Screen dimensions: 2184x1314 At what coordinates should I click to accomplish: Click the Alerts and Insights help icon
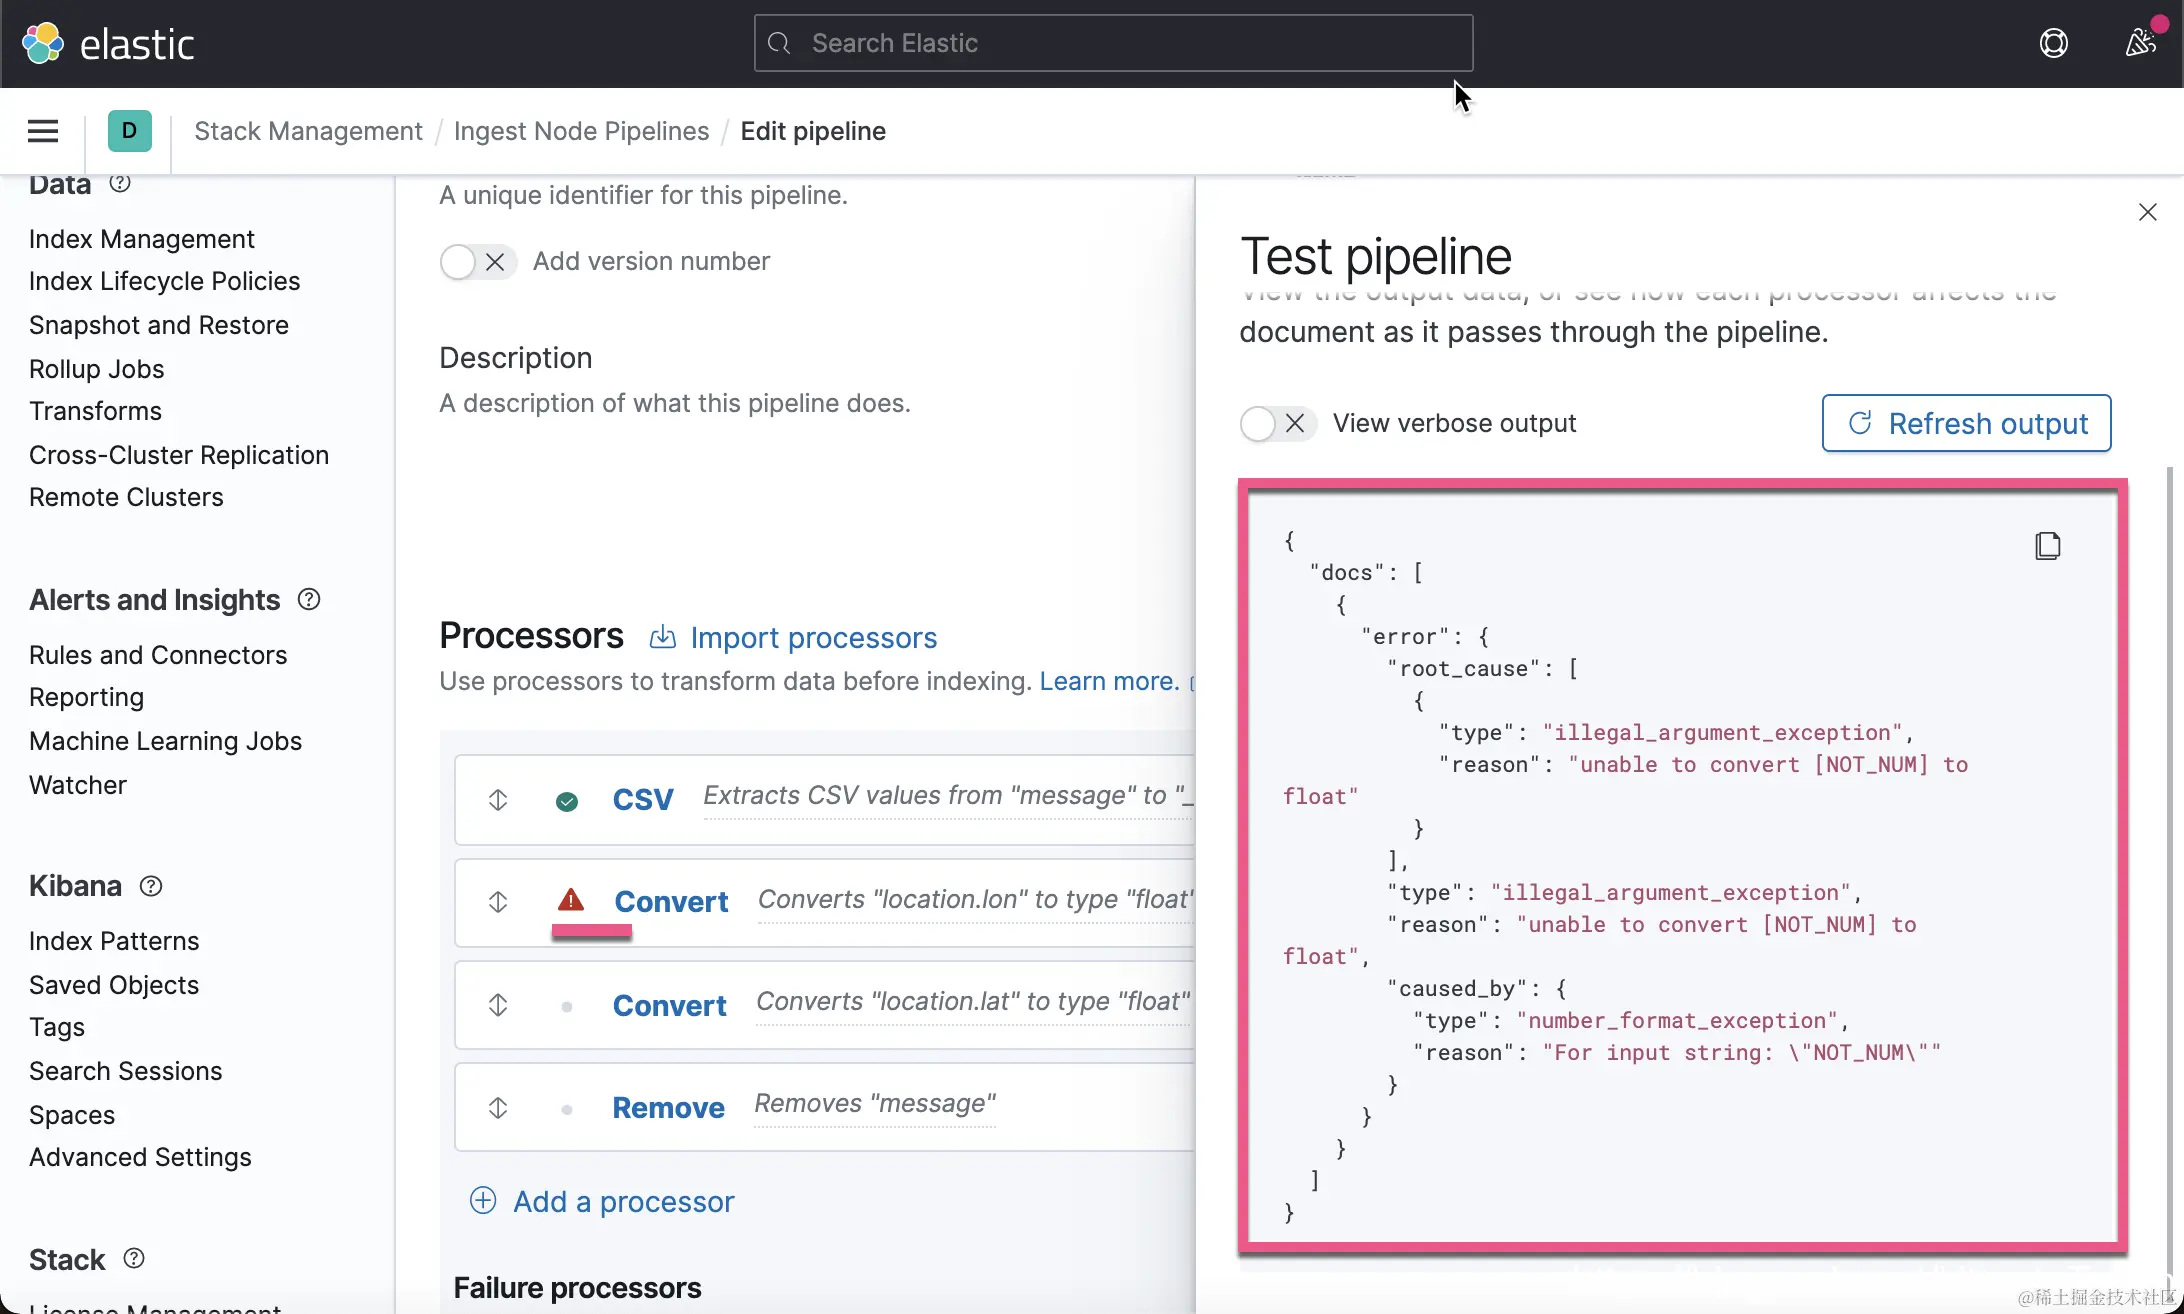309,600
